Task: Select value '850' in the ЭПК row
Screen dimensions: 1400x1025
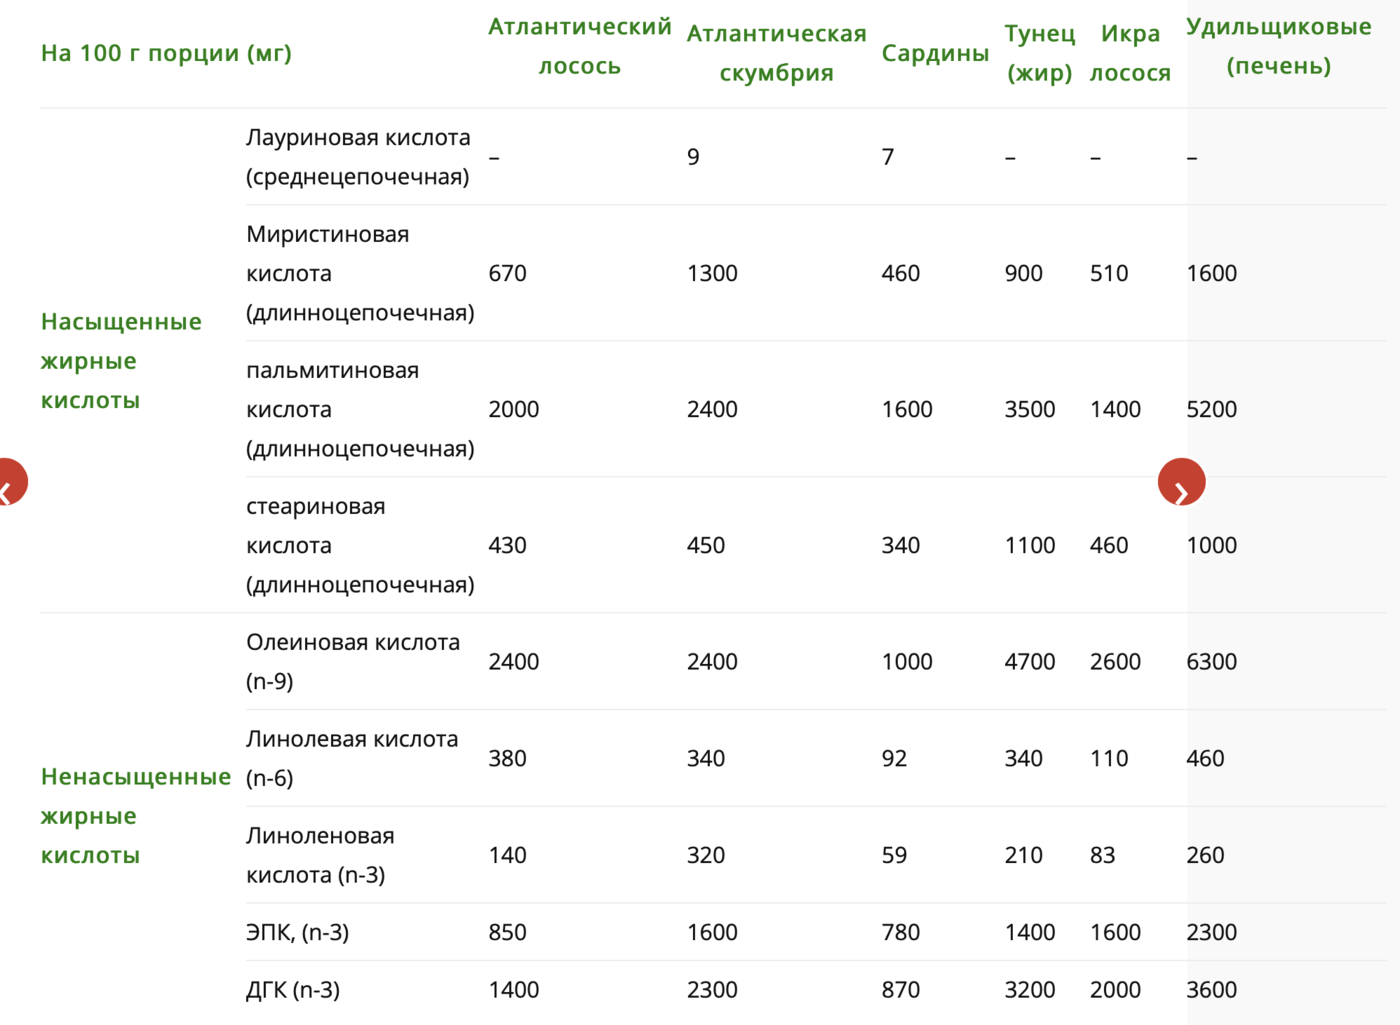Action: point(507,933)
